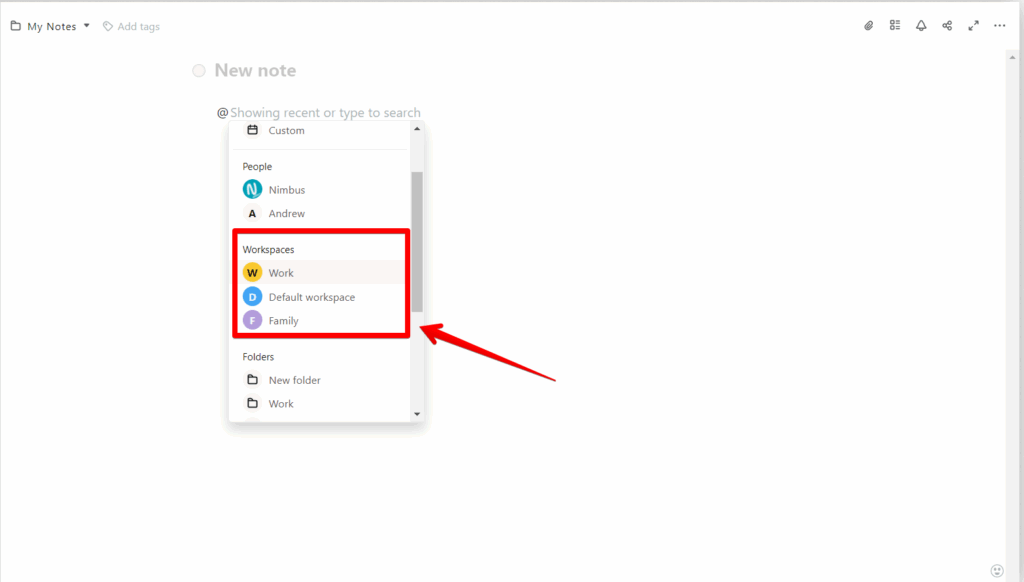The width and height of the screenshot is (1024, 582).
Task: Choose Default workspace from Workspaces
Action: (311, 297)
